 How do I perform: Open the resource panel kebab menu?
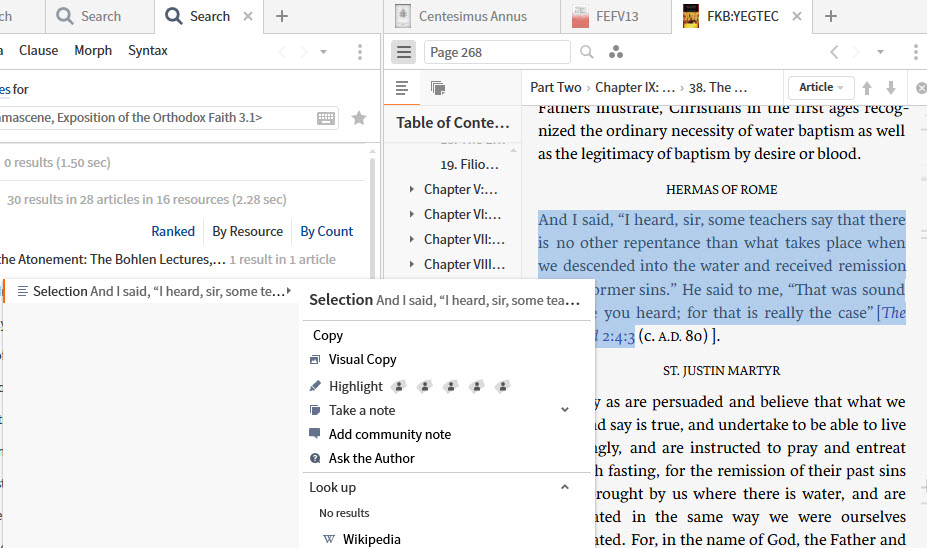(916, 52)
